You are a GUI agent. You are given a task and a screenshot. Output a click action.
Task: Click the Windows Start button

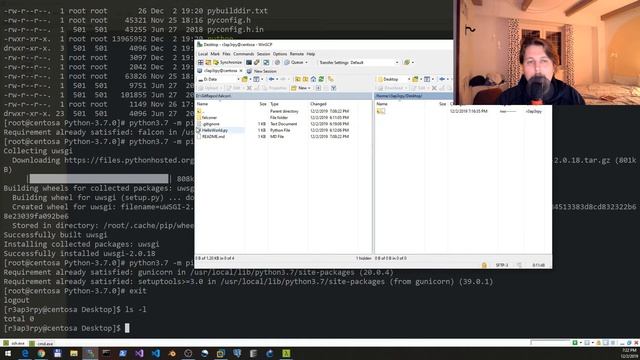click(8, 353)
